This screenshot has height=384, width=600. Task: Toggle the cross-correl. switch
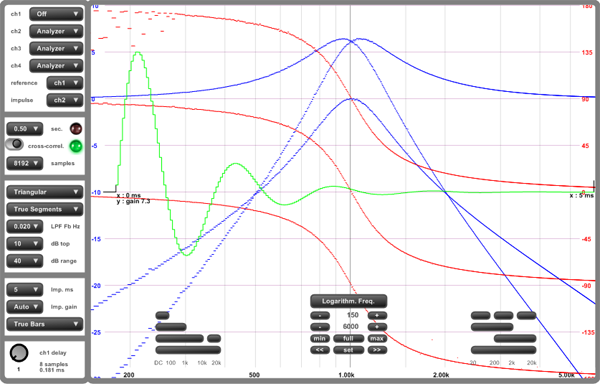(x=15, y=144)
